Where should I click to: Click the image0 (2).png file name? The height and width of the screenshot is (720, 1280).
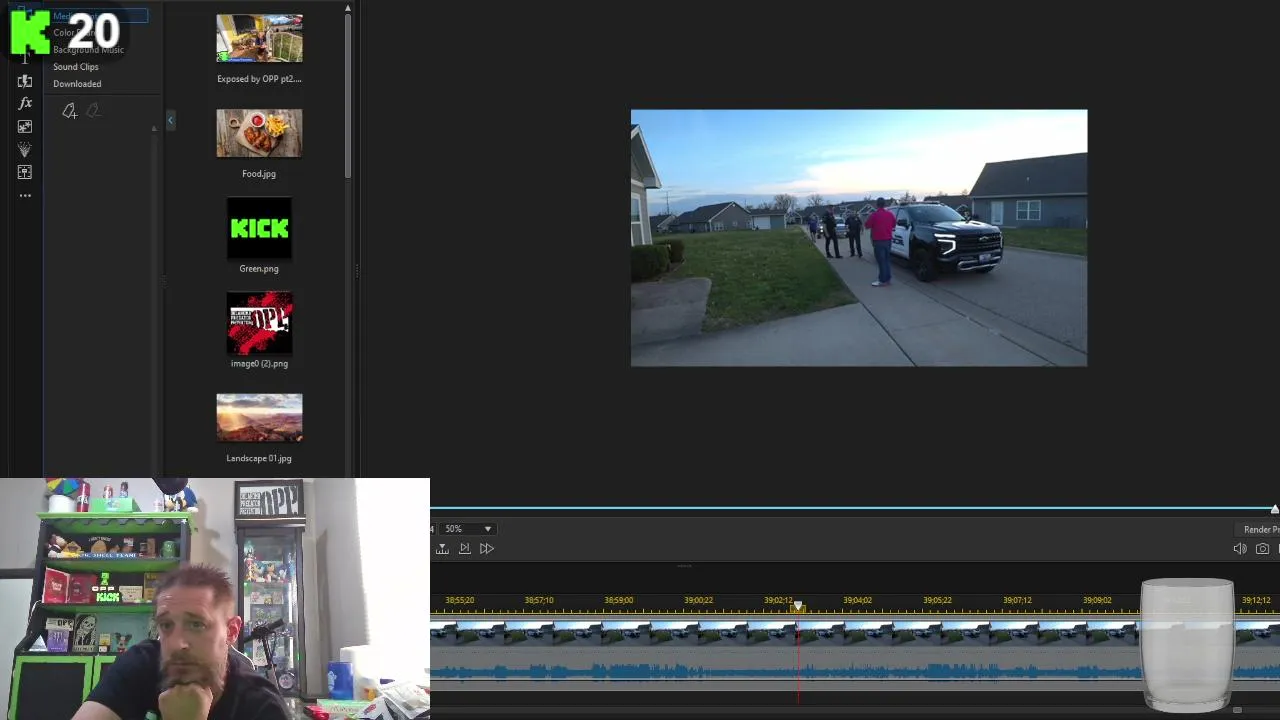pyautogui.click(x=259, y=364)
